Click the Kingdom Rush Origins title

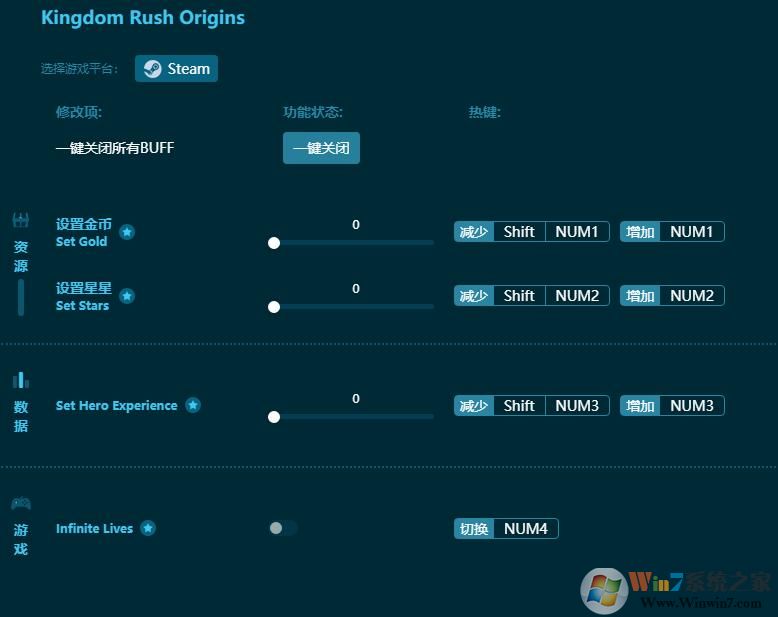coord(143,18)
